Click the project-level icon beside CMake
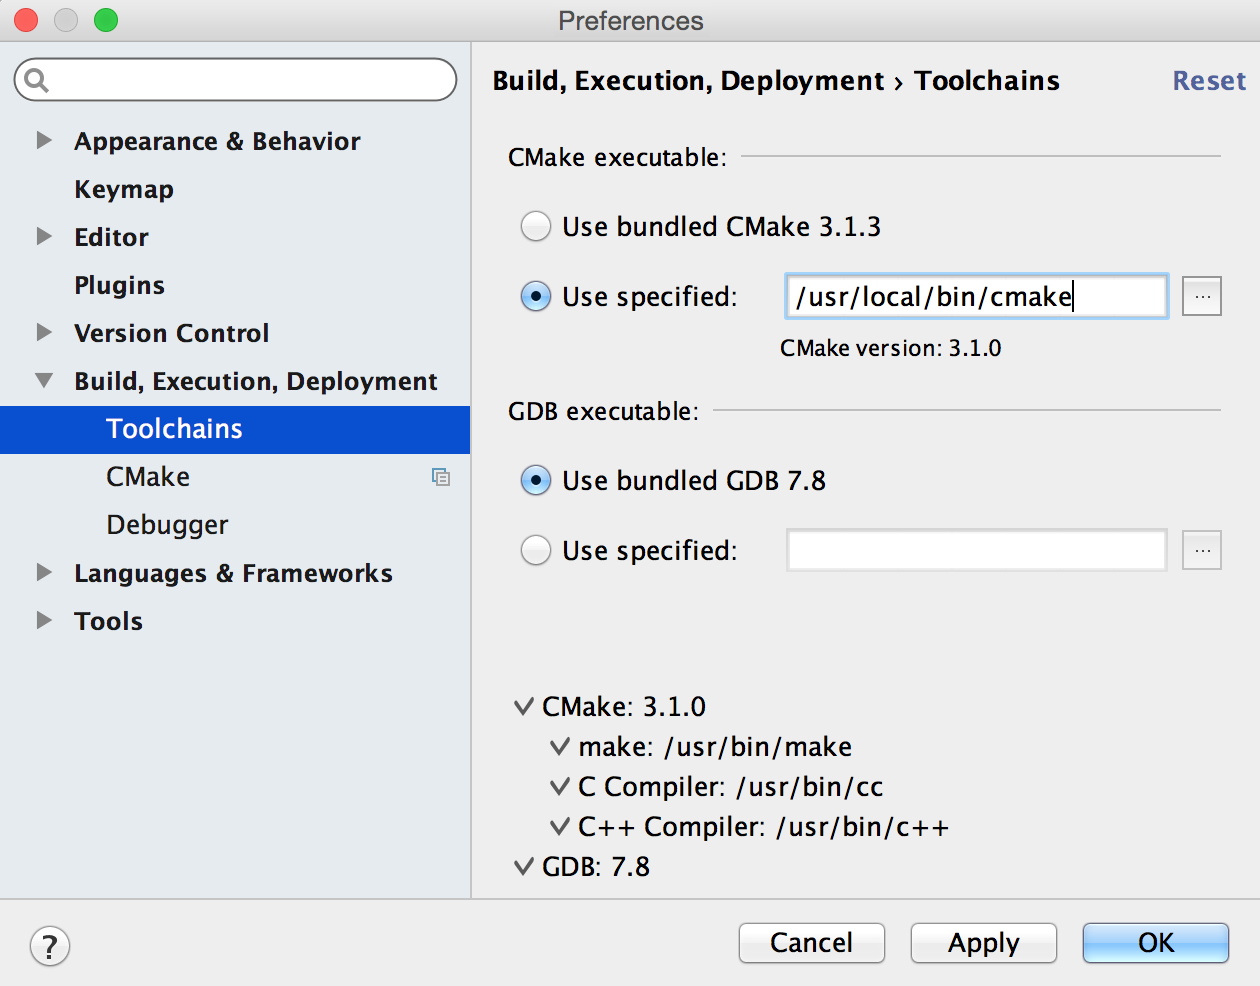The width and height of the screenshot is (1260, 986). coord(440,477)
